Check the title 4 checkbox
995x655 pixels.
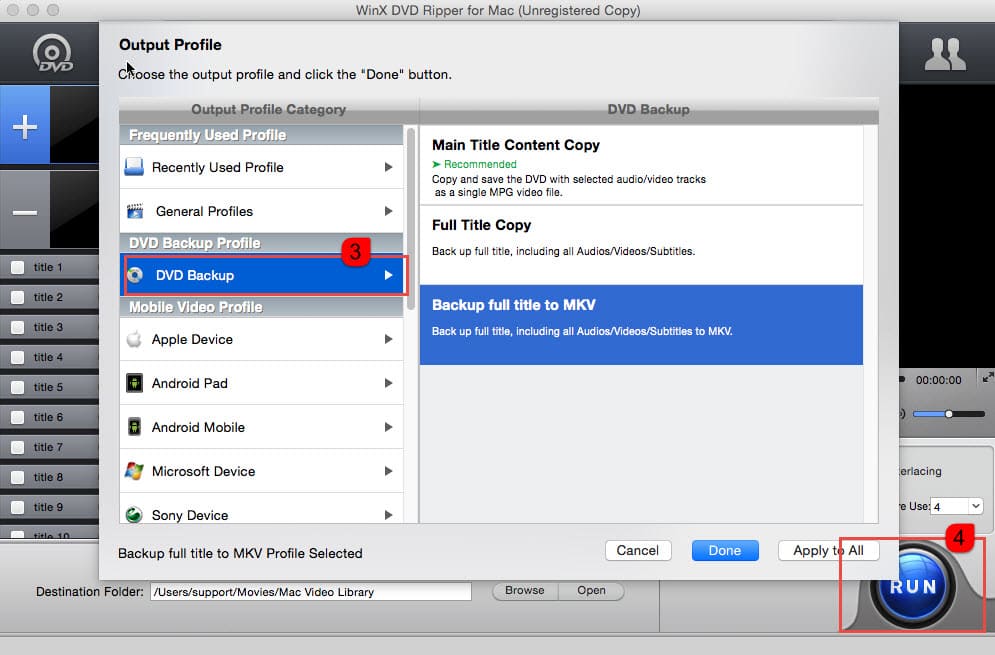point(18,357)
